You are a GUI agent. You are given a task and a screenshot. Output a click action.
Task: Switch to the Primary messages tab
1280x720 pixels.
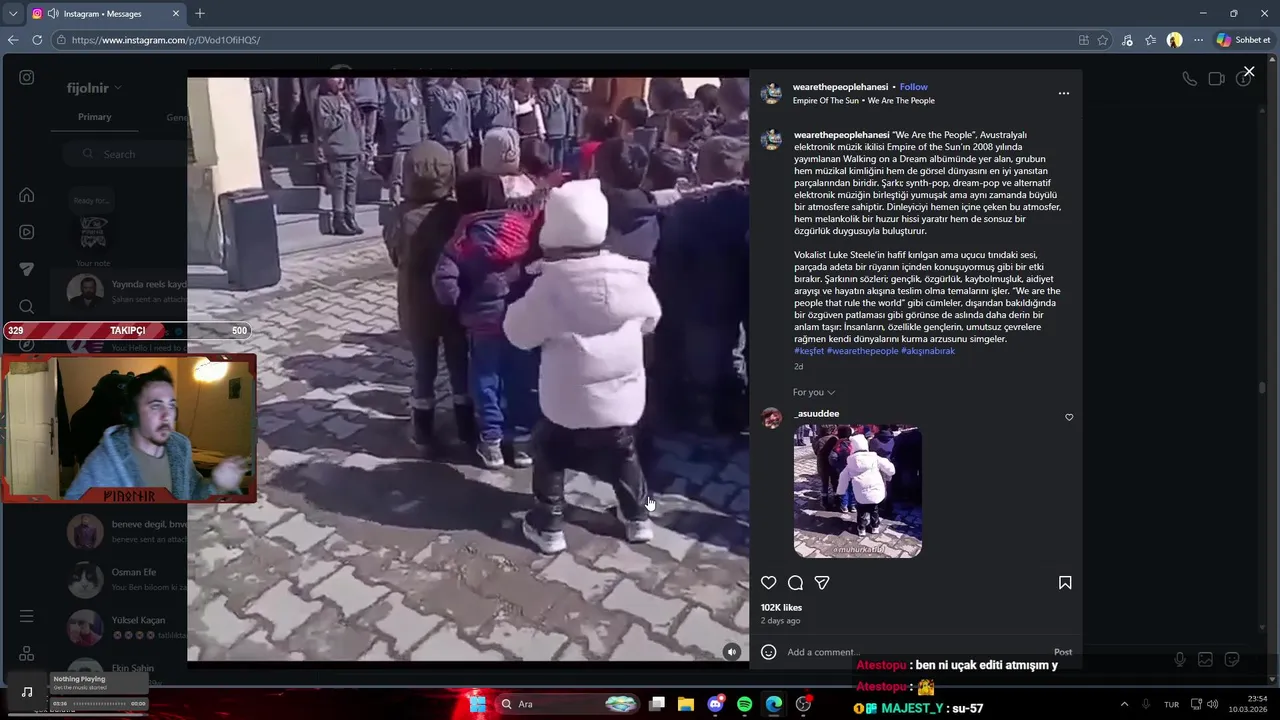pyautogui.click(x=95, y=117)
